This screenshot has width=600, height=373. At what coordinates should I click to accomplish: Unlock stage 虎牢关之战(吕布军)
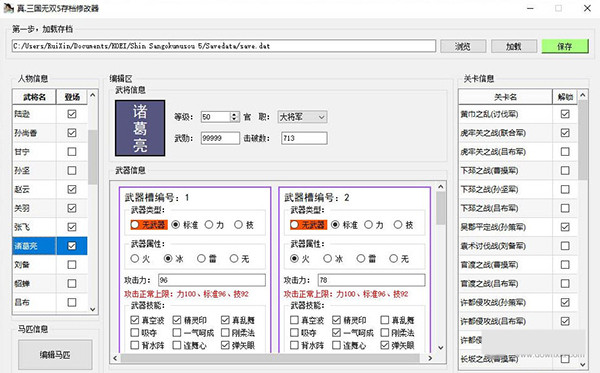coord(565,151)
